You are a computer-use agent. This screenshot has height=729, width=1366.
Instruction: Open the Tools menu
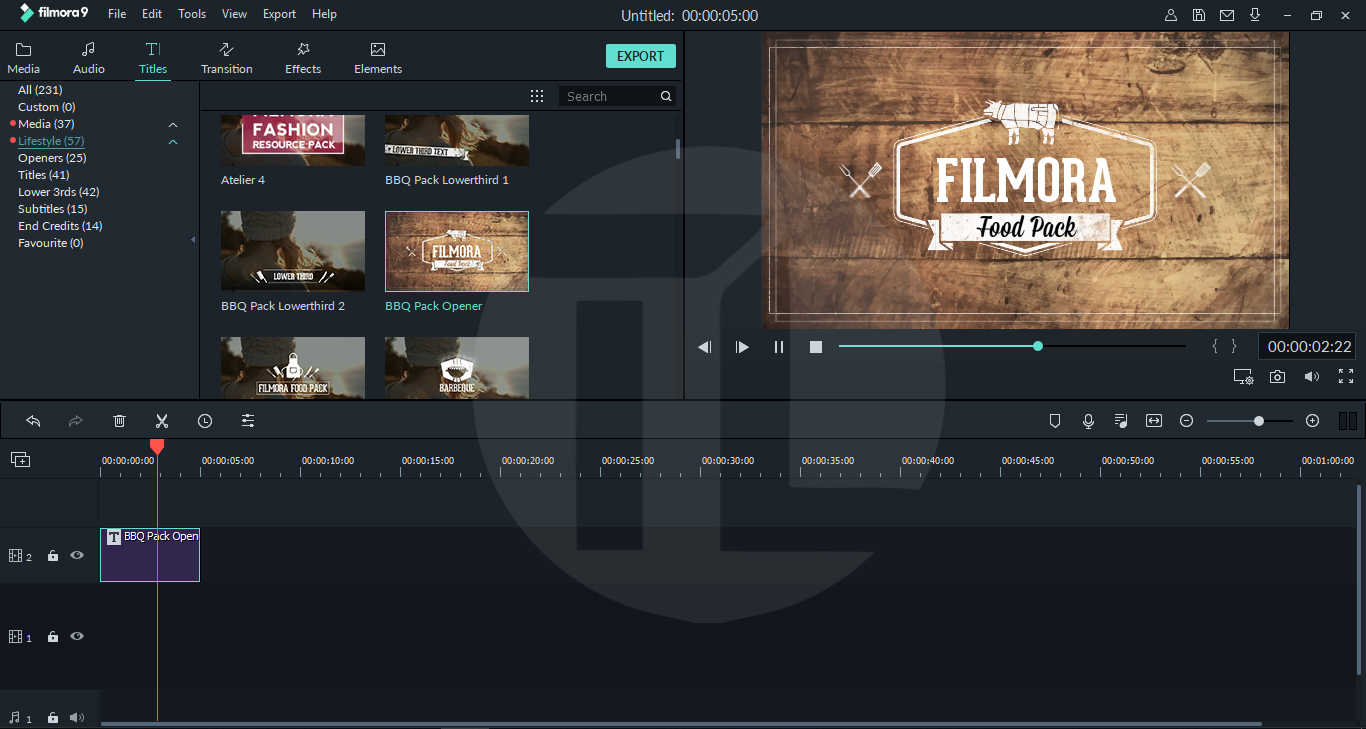(x=192, y=14)
